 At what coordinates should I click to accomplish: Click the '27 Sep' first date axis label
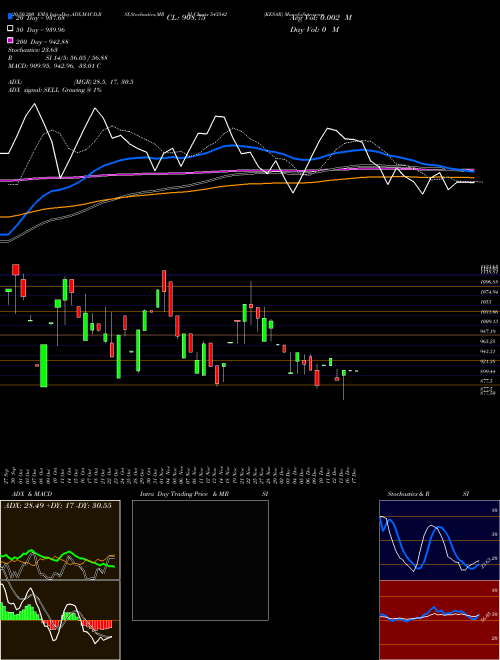pyautogui.click(x=8, y=476)
